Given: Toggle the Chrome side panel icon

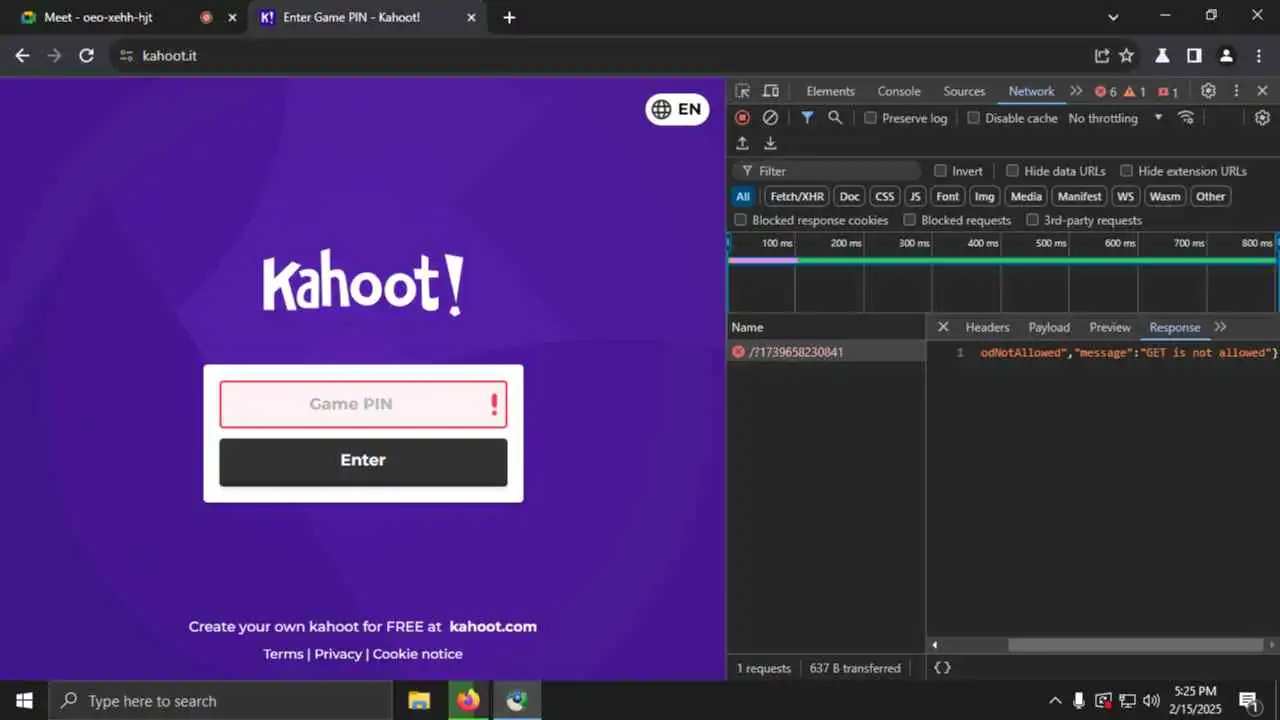Looking at the screenshot, I should click(1194, 56).
